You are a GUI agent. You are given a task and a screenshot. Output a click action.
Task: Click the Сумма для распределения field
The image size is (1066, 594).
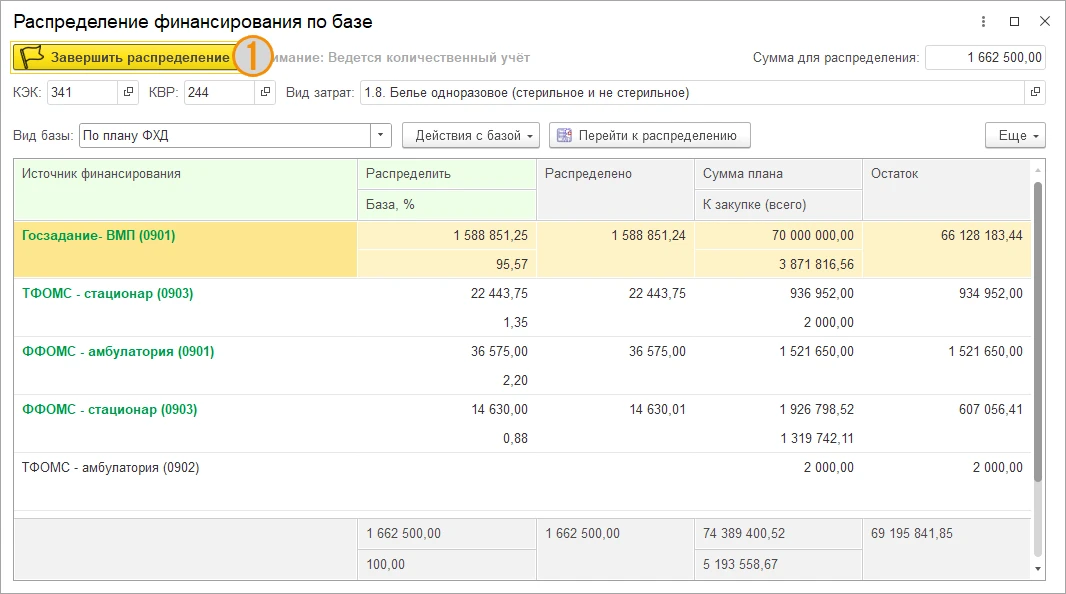click(x=986, y=58)
